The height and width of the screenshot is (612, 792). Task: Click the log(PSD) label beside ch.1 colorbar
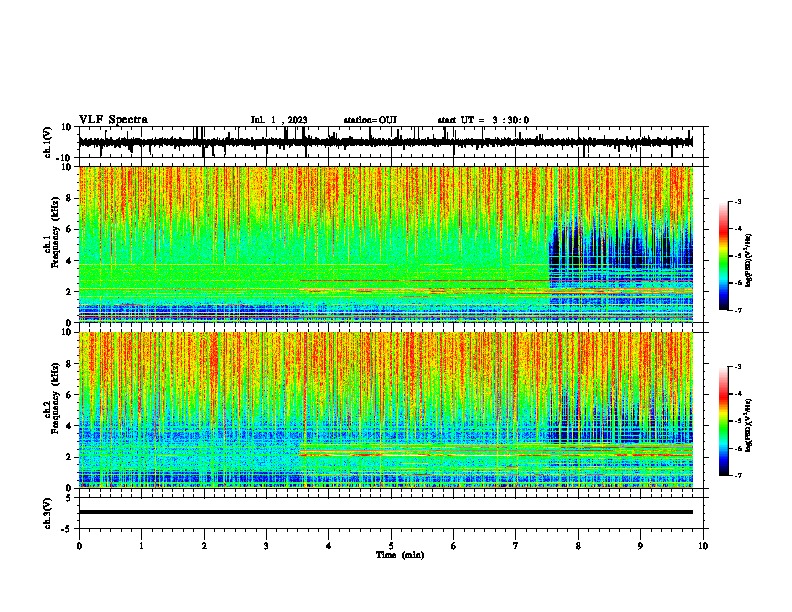click(748, 260)
